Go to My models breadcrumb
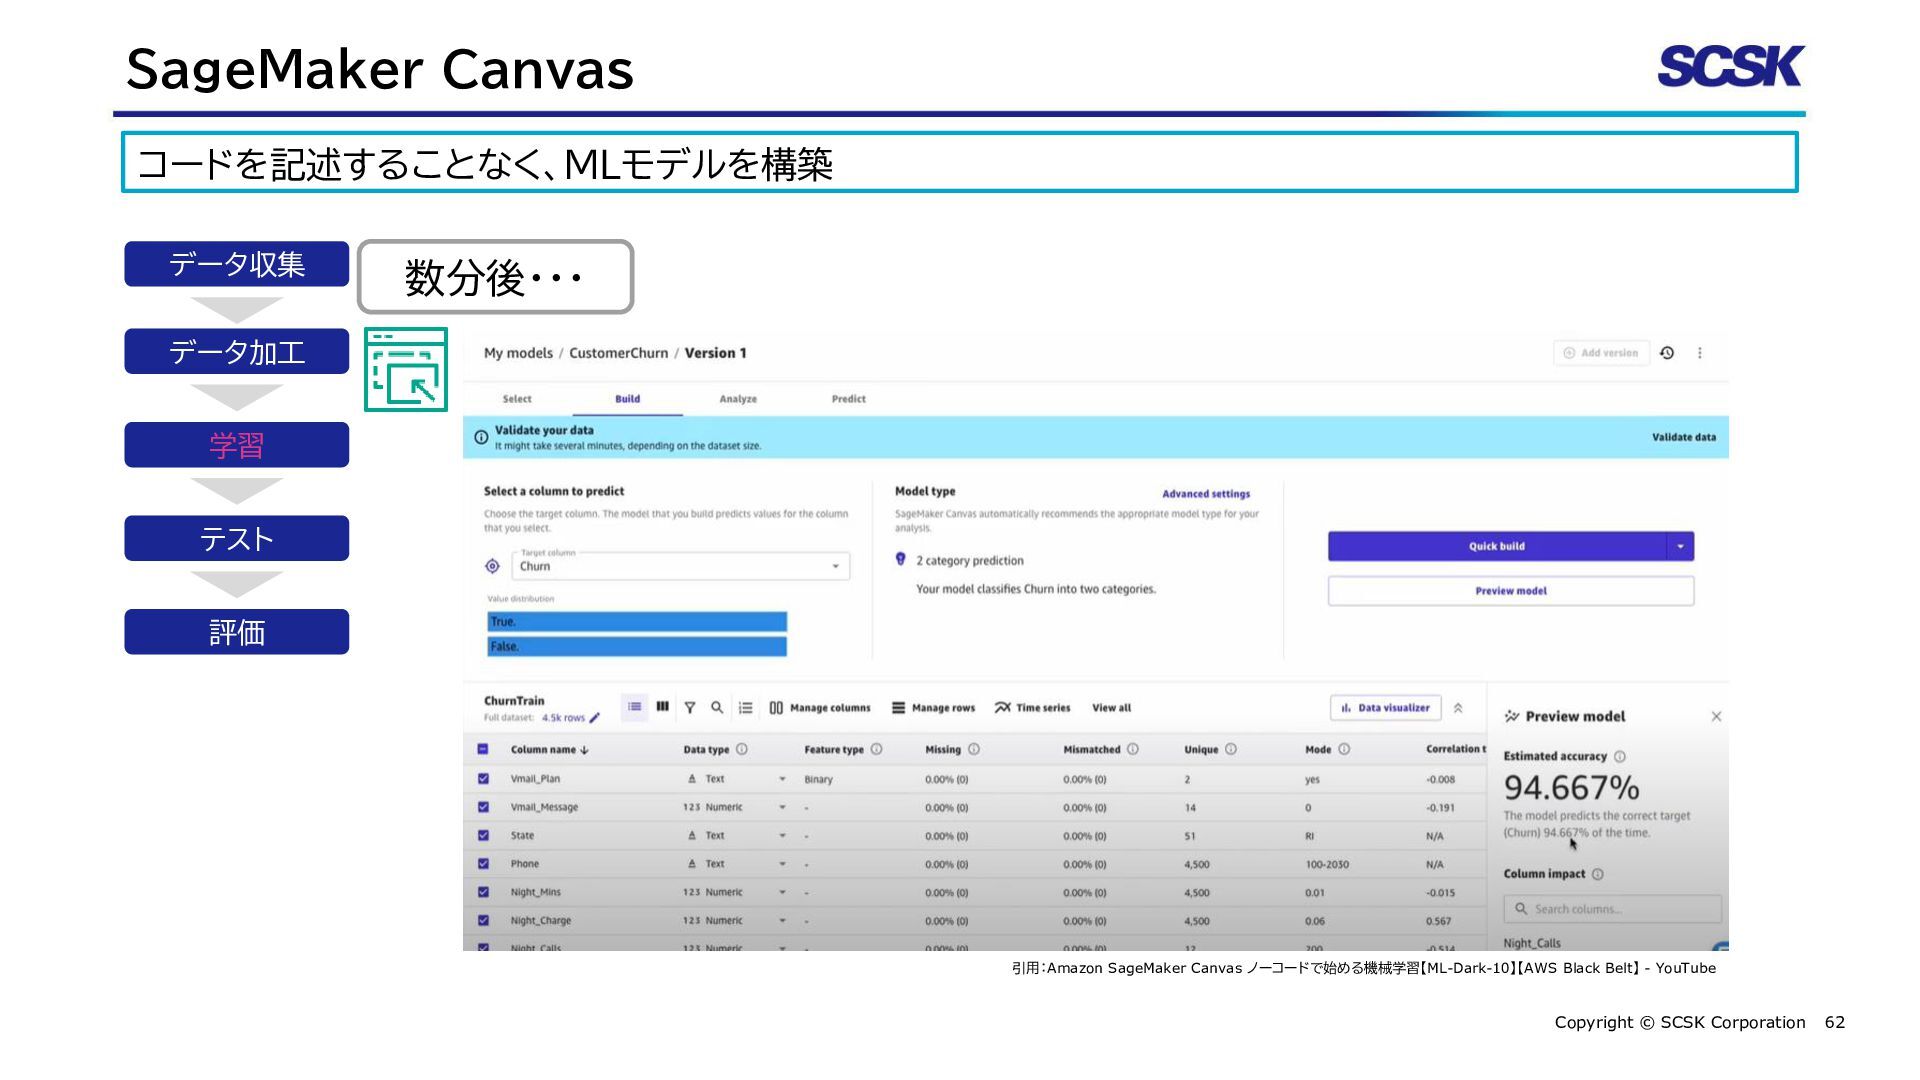The image size is (1920, 1080). tap(518, 353)
